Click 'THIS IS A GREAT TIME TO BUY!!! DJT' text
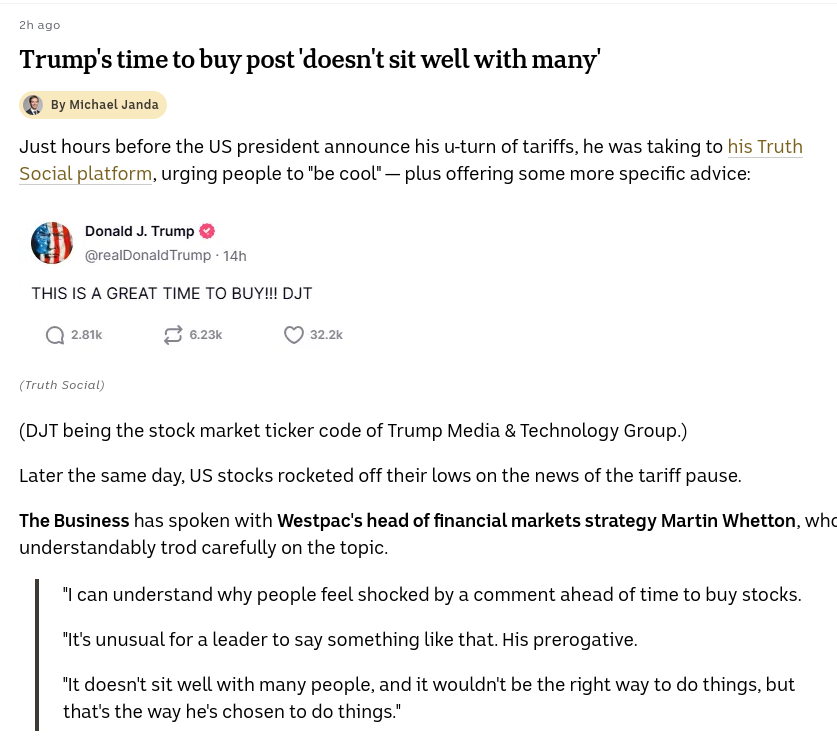The image size is (837, 743). 172,294
